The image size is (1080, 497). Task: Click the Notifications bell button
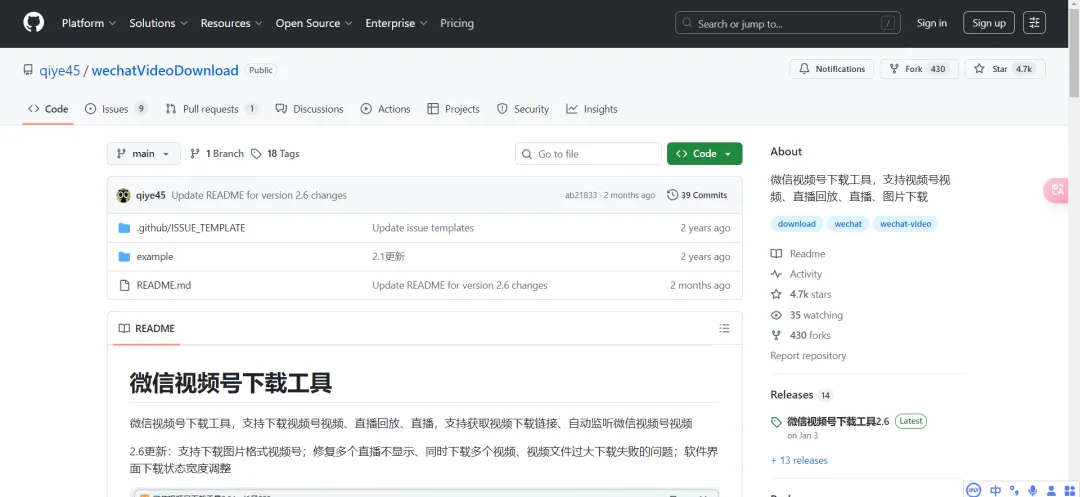[x=831, y=69]
